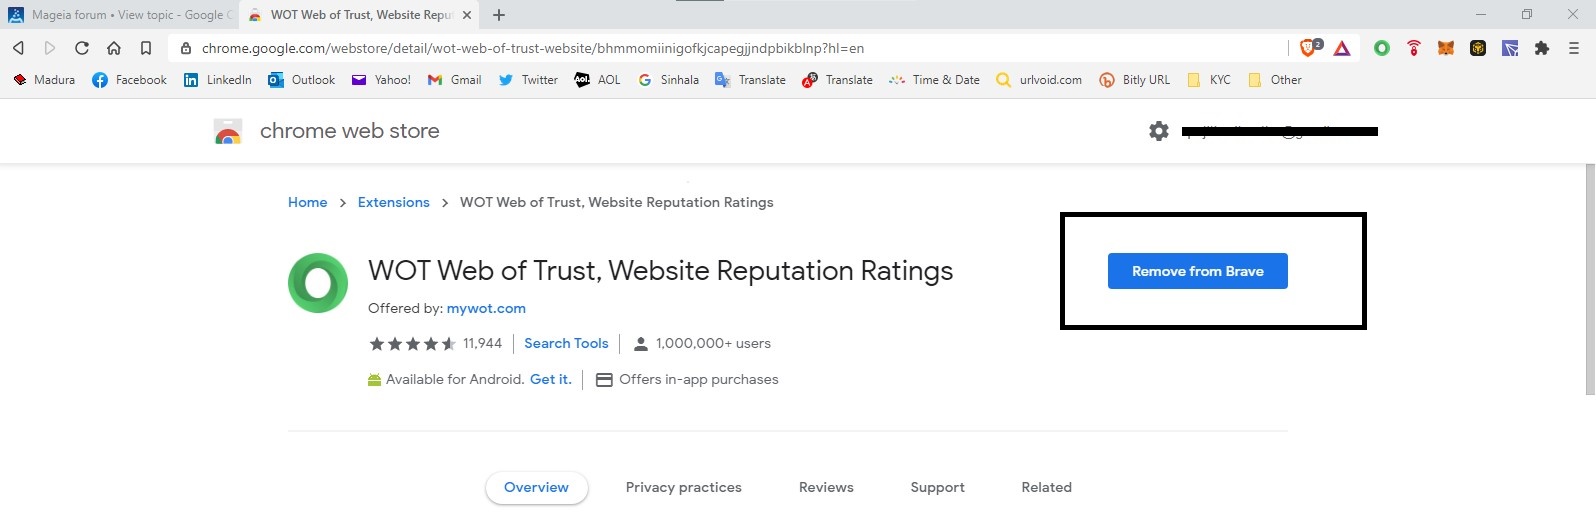This screenshot has height=526, width=1596.
Task: Open the Brave Rewards triangle icon
Action: click(1342, 48)
